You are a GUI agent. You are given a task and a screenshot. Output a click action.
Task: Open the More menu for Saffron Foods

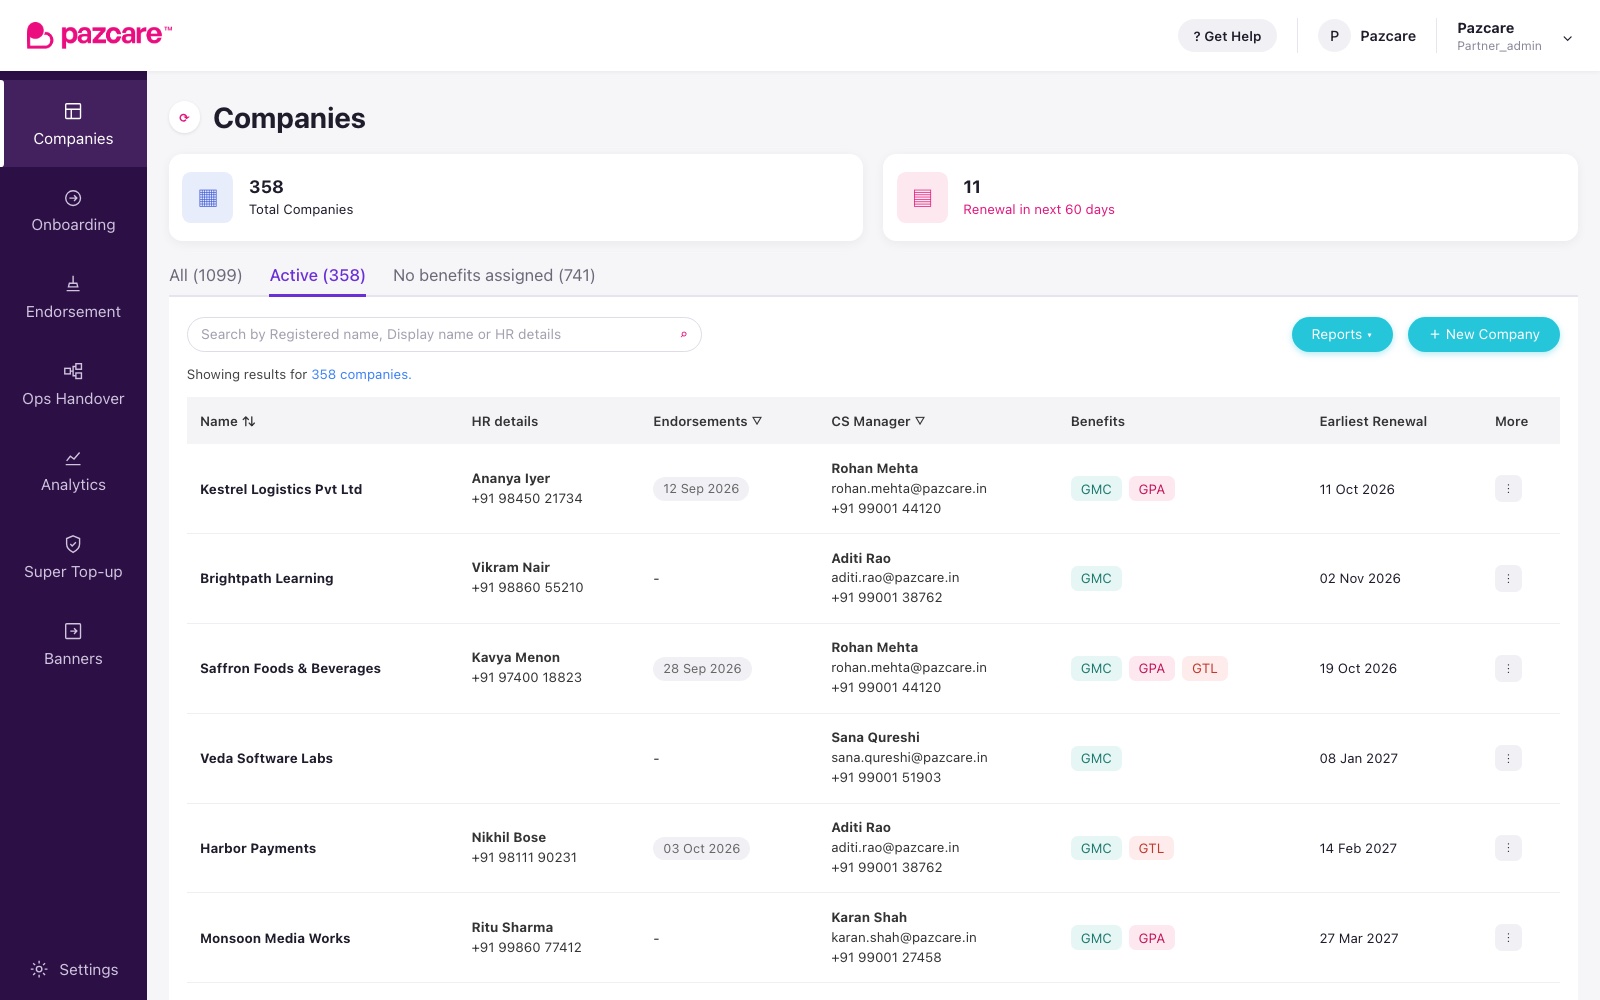[1508, 668]
